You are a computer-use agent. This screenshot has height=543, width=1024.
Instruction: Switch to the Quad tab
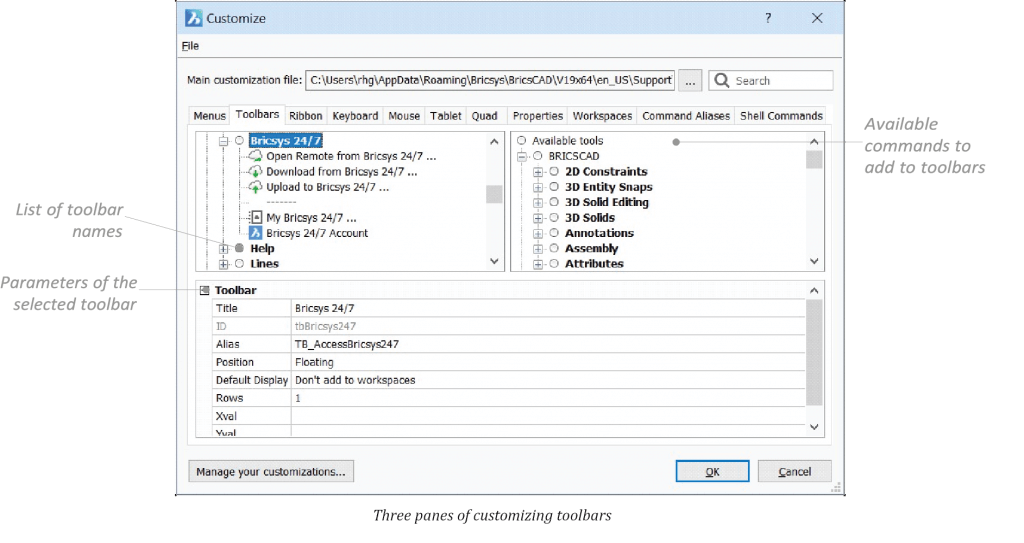(x=485, y=116)
